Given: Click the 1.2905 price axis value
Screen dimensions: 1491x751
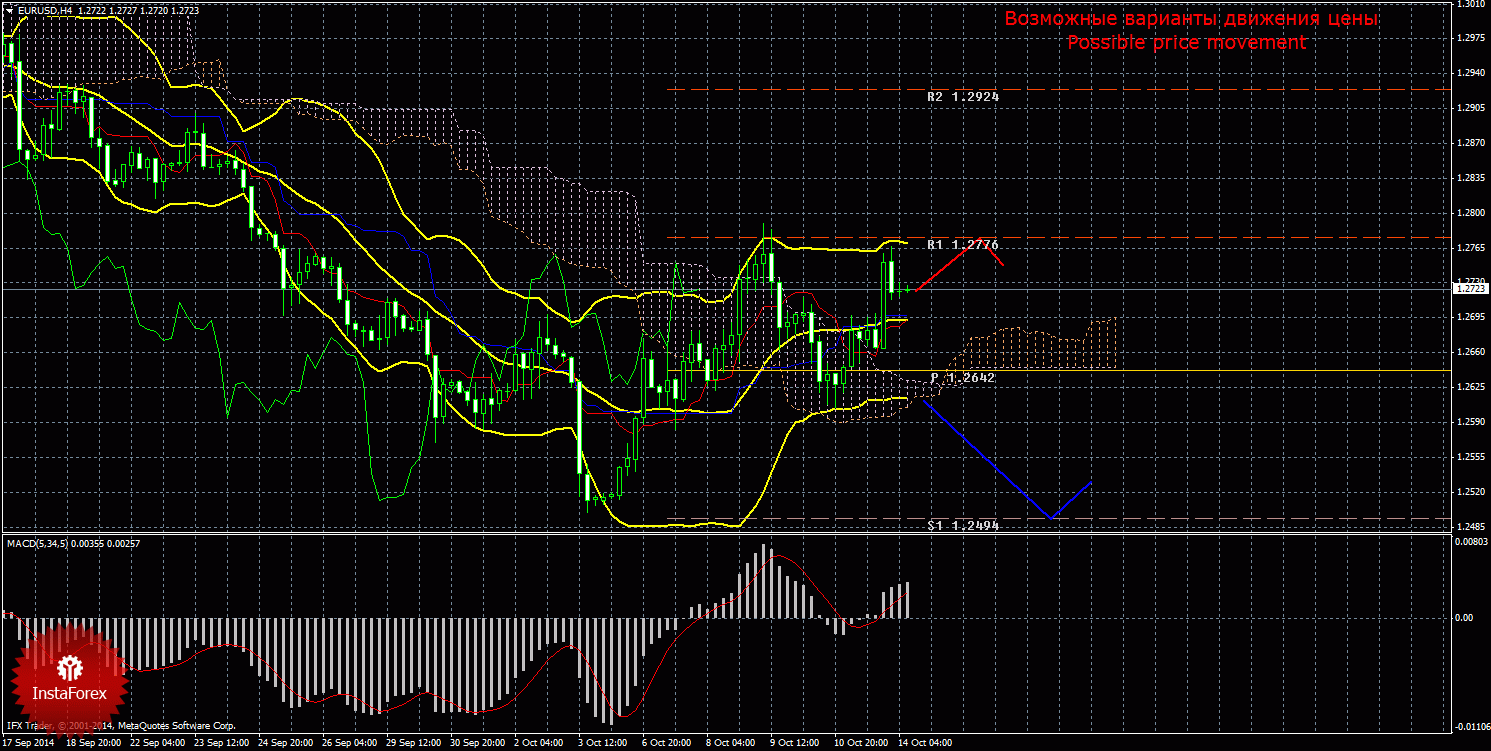Looking at the screenshot, I should pyautogui.click(x=1470, y=109).
